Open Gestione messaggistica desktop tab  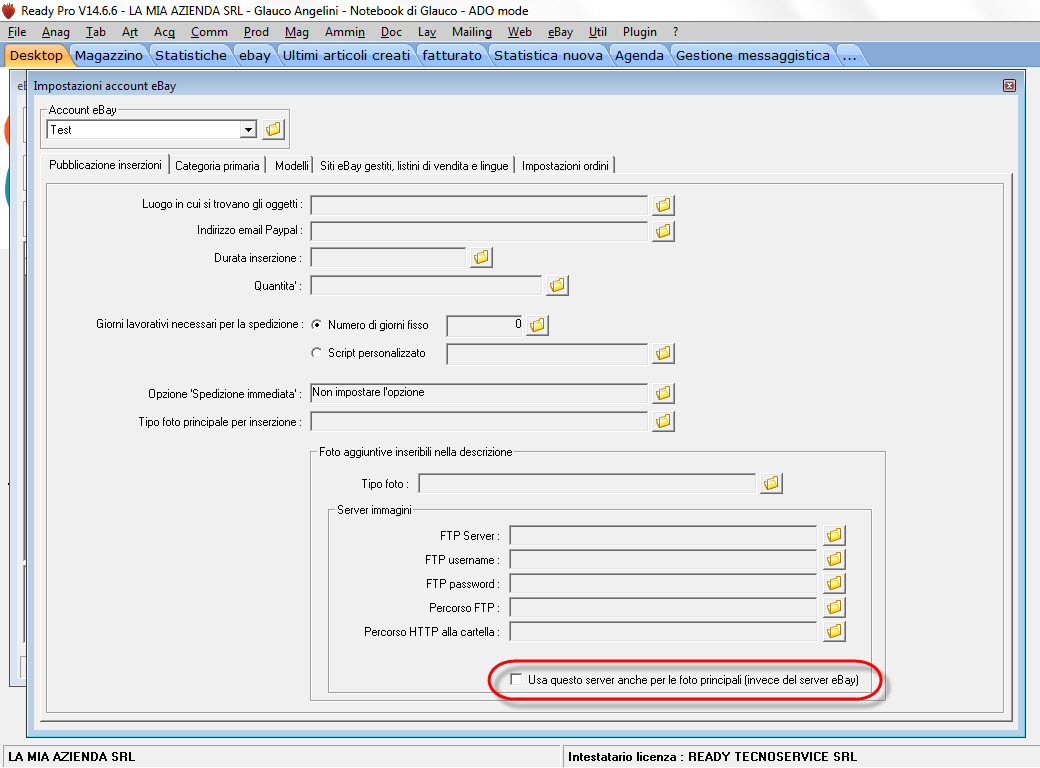[x=752, y=56]
